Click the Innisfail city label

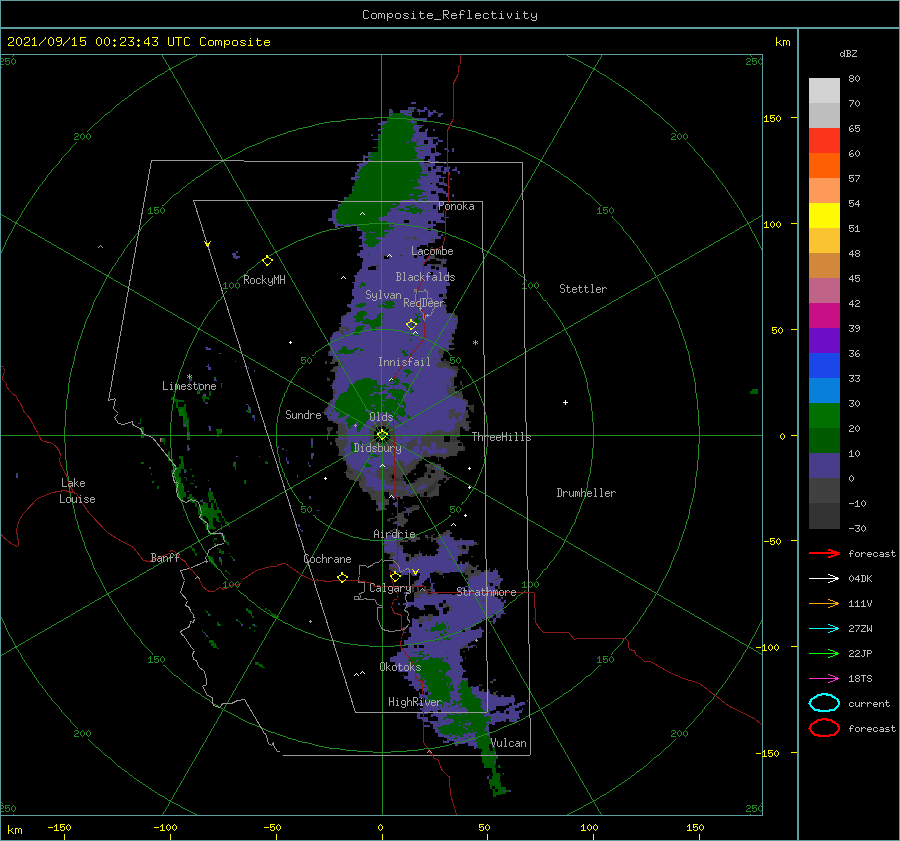[x=404, y=362]
